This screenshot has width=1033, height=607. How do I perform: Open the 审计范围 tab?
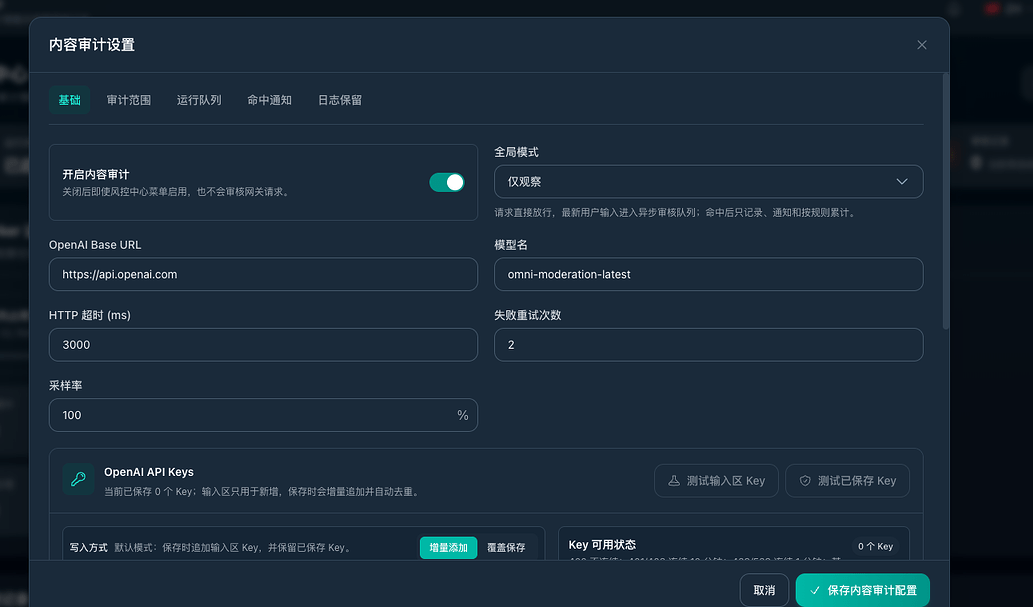click(x=129, y=100)
